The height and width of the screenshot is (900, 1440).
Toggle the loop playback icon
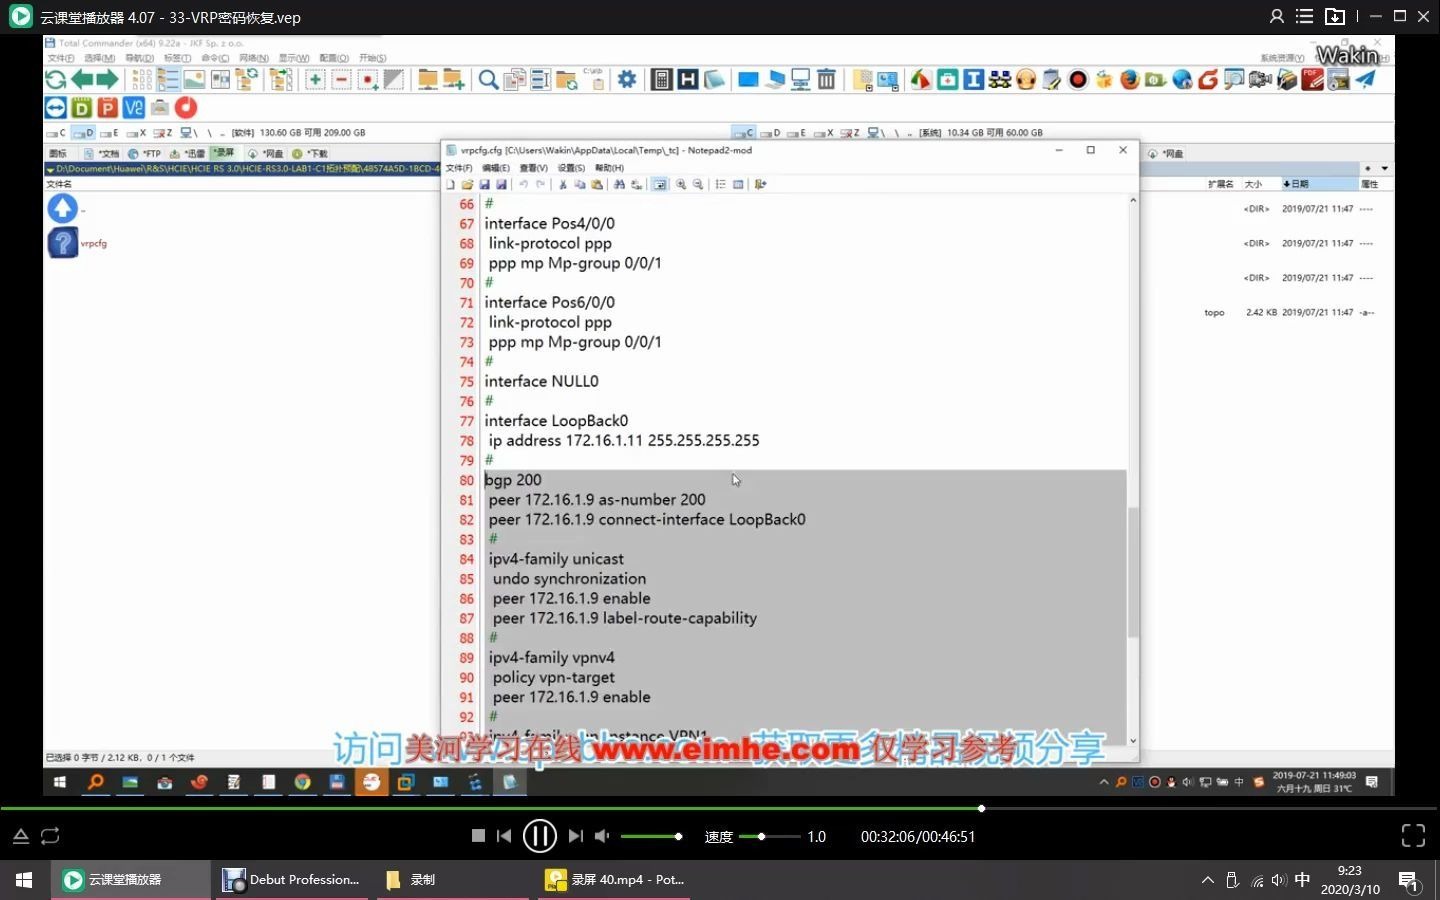(x=50, y=836)
